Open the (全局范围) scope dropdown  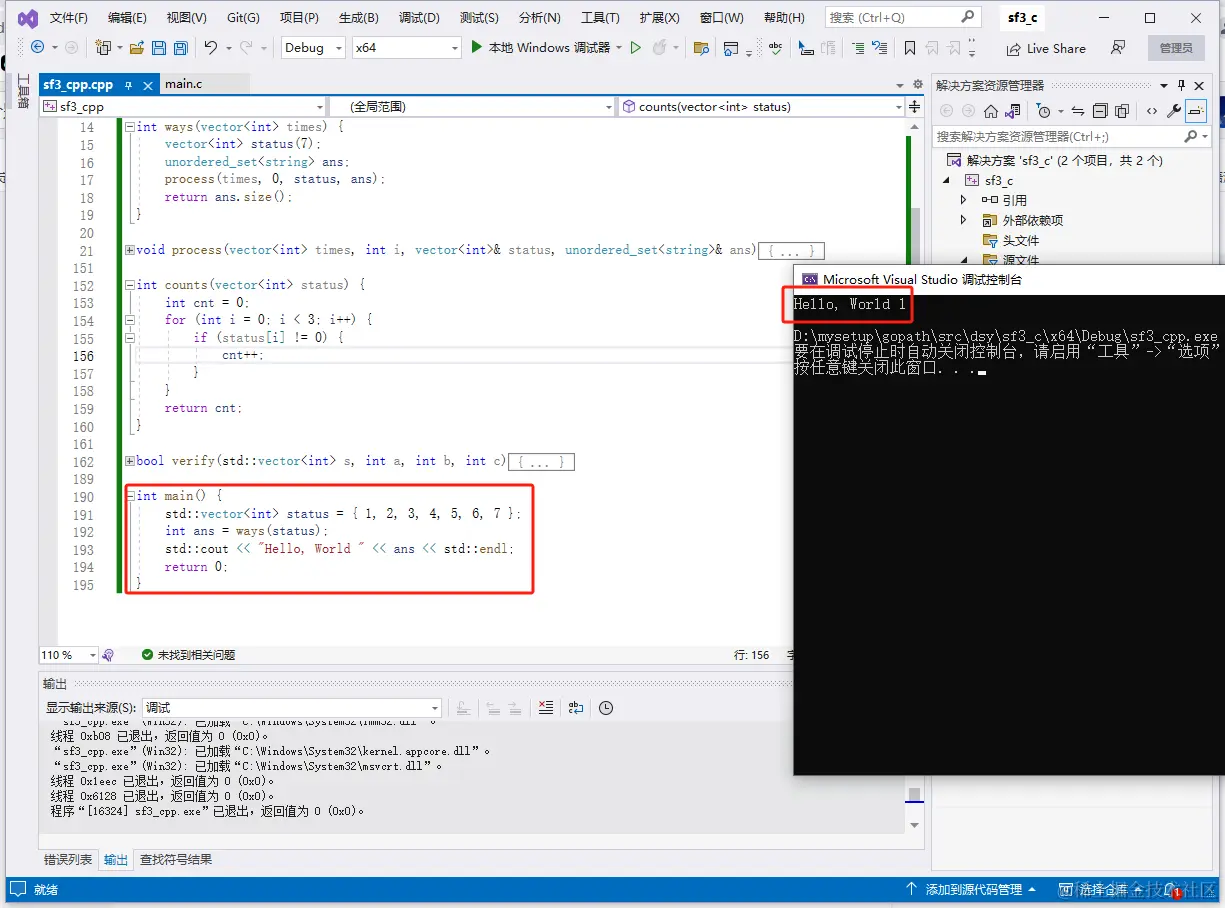tap(471, 106)
